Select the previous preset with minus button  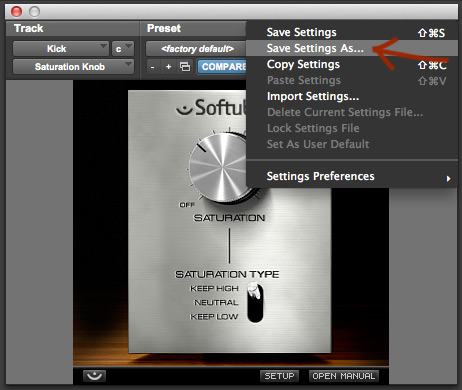(152, 67)
